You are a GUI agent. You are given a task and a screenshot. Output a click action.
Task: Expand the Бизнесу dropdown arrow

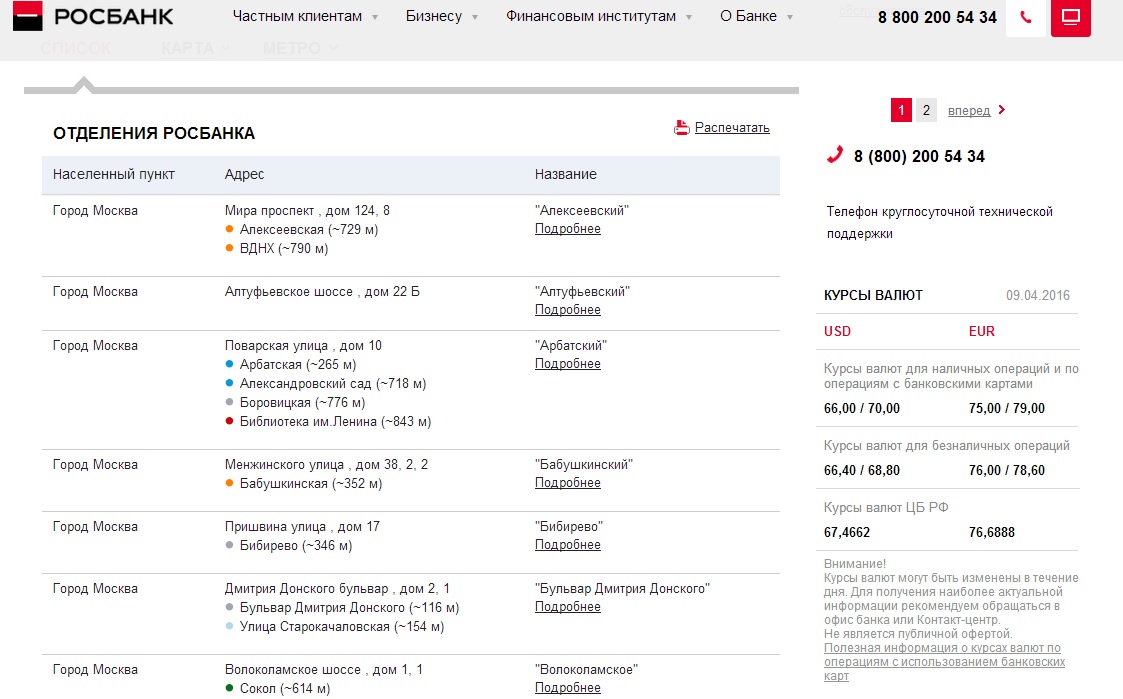[x=474, y=17]
